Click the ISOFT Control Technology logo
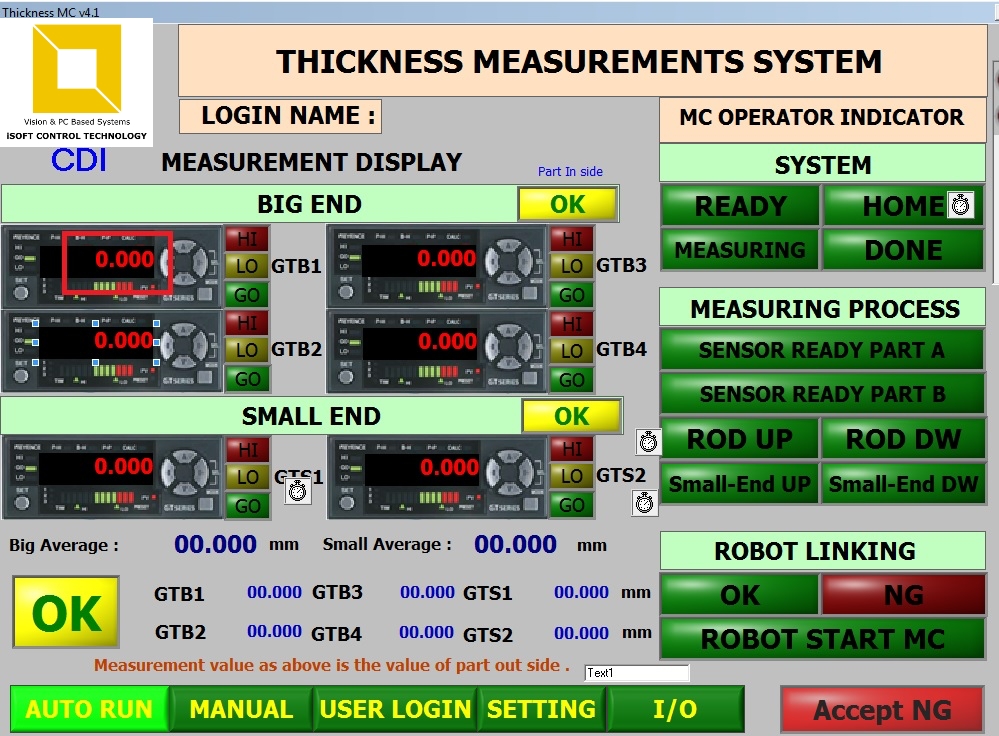The image size is (999, 736). (x=75, y=80)
